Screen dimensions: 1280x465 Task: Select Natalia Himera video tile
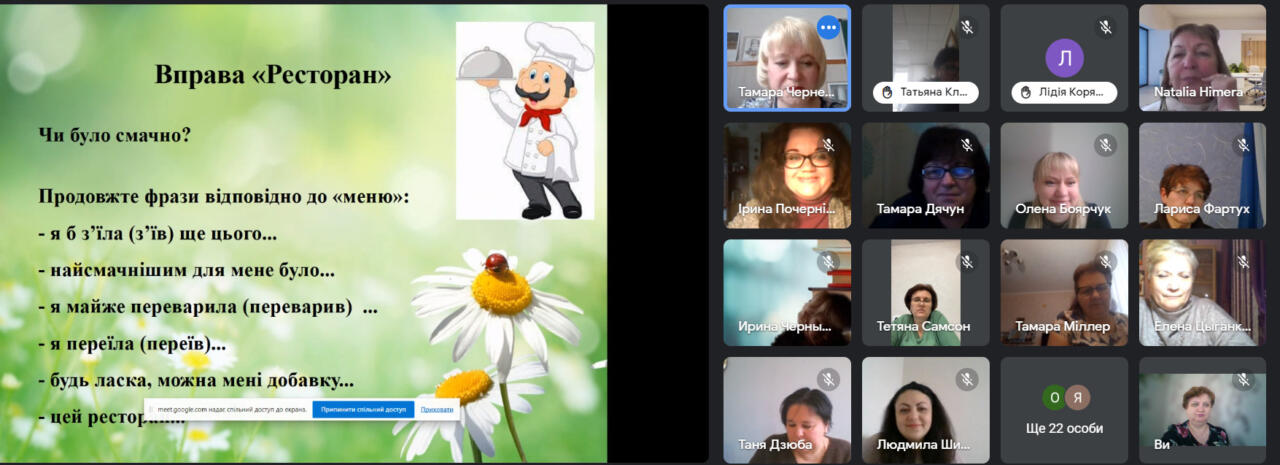[1202, 58]
